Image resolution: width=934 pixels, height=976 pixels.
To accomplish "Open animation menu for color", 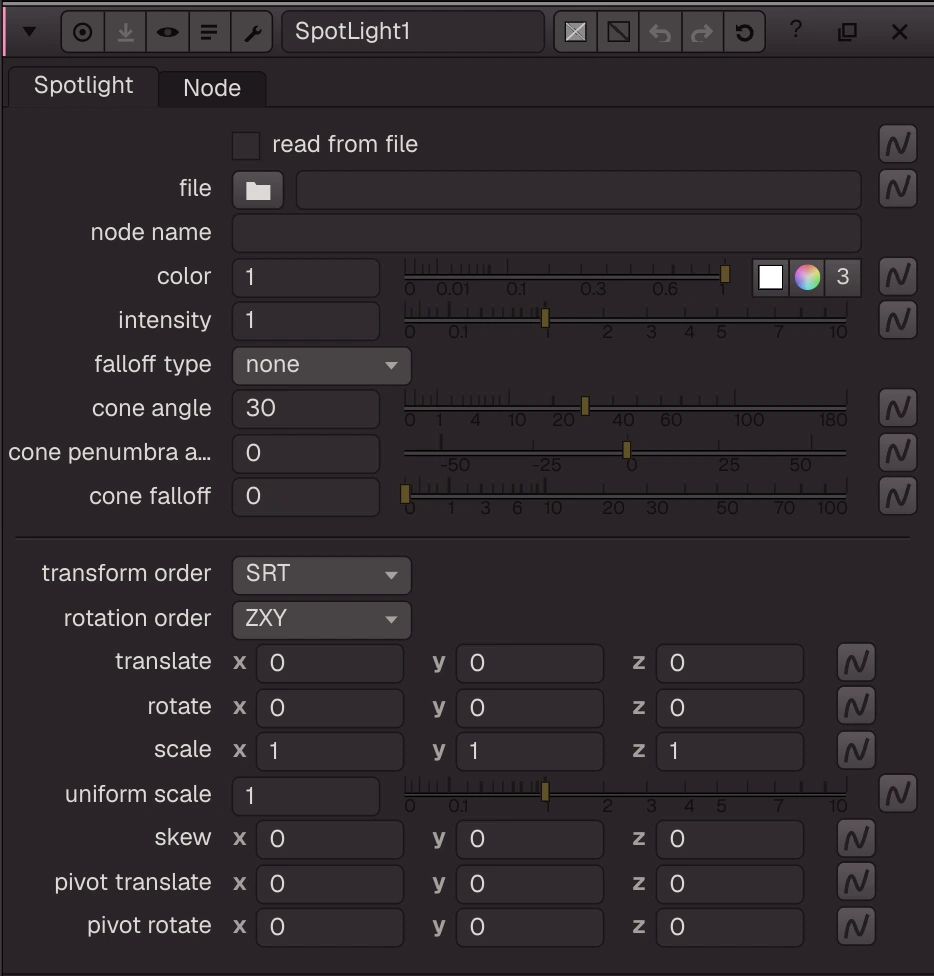I will pyautogui.click(x=897, y=276).
